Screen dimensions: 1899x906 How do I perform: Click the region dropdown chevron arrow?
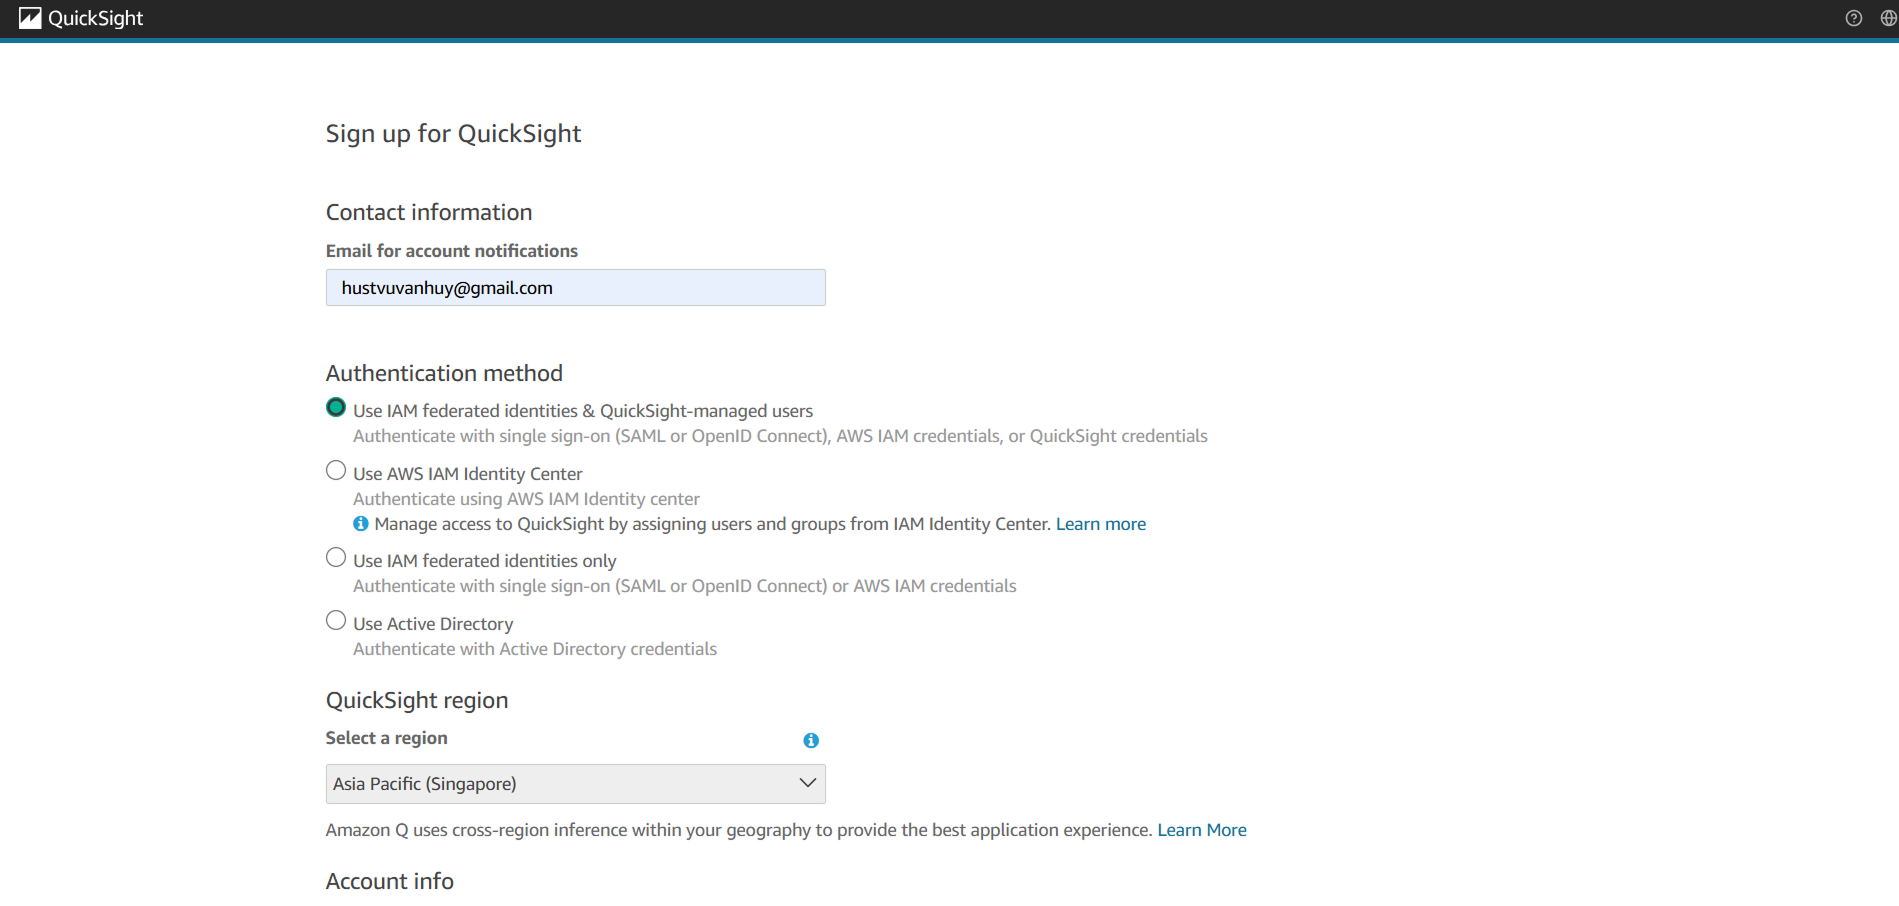pos(807,783)
